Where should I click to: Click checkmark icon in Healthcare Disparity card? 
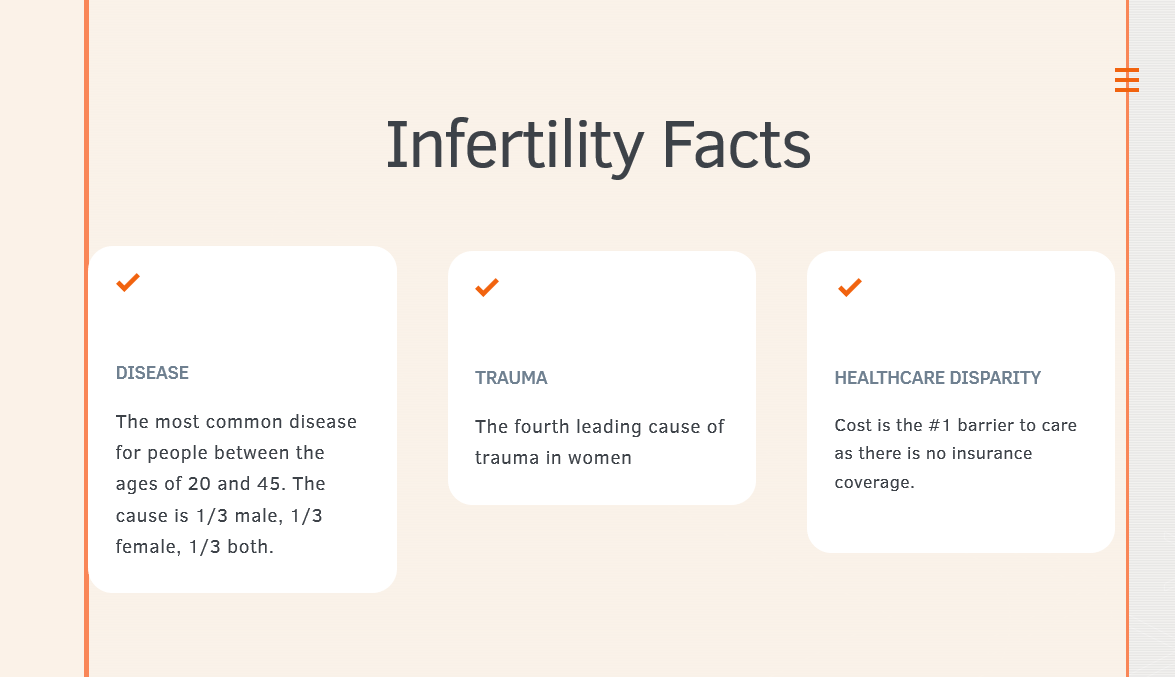850,287
